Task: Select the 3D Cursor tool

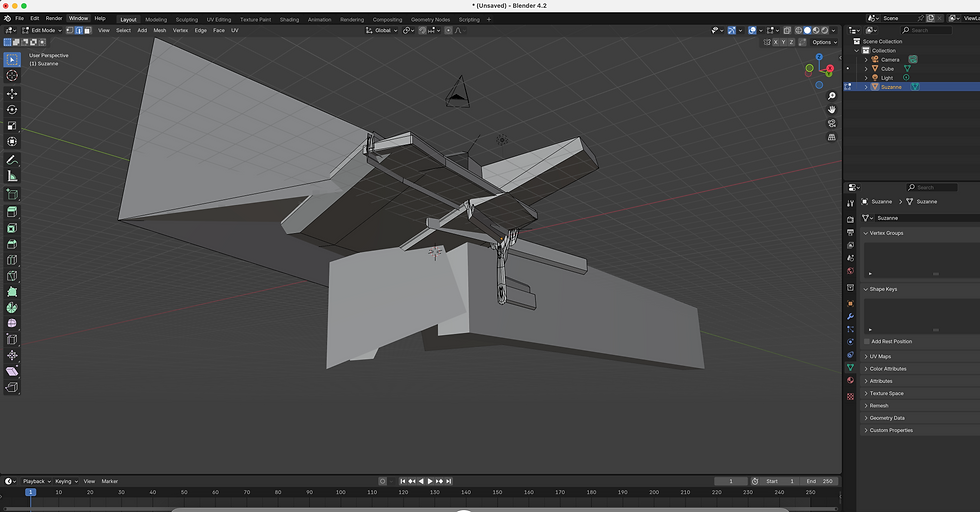Action: (x=12, y=76)
